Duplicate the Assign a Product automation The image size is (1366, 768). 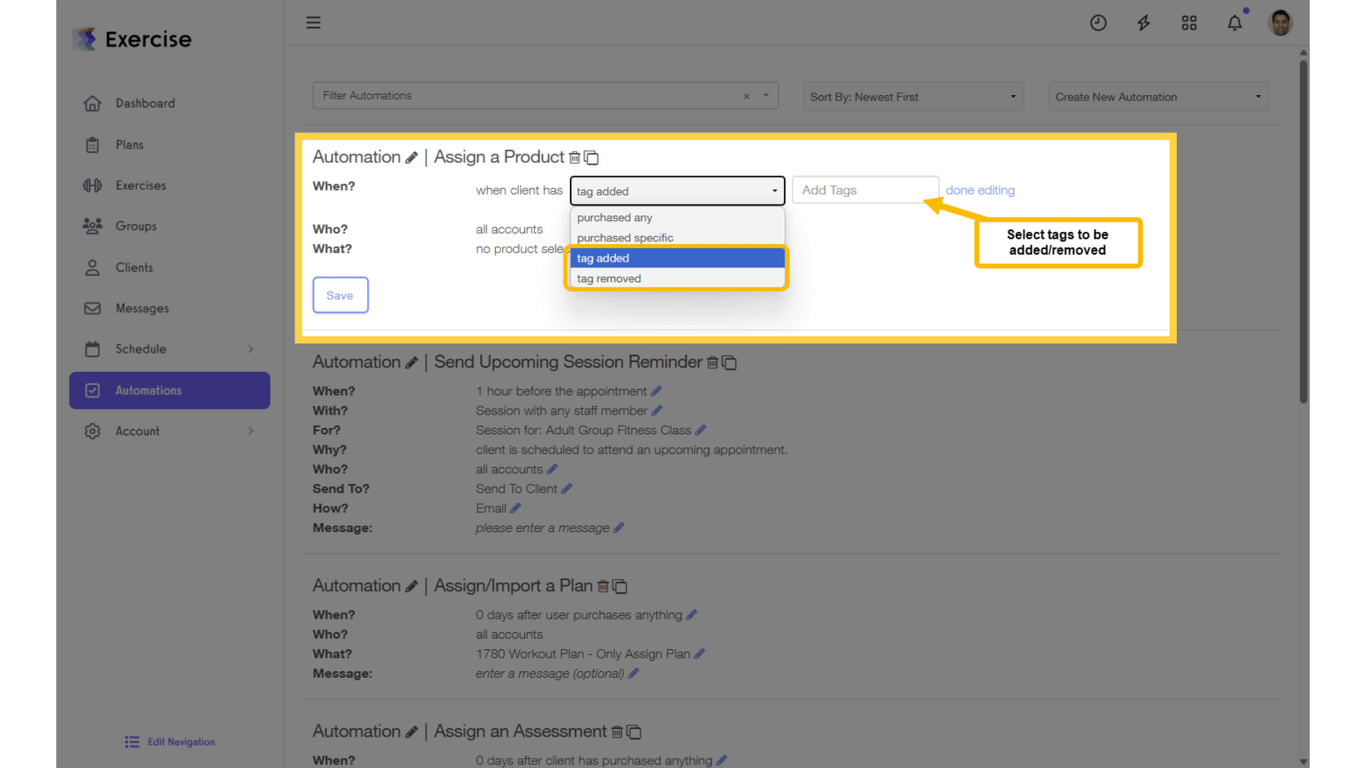[x=591, y=157]
